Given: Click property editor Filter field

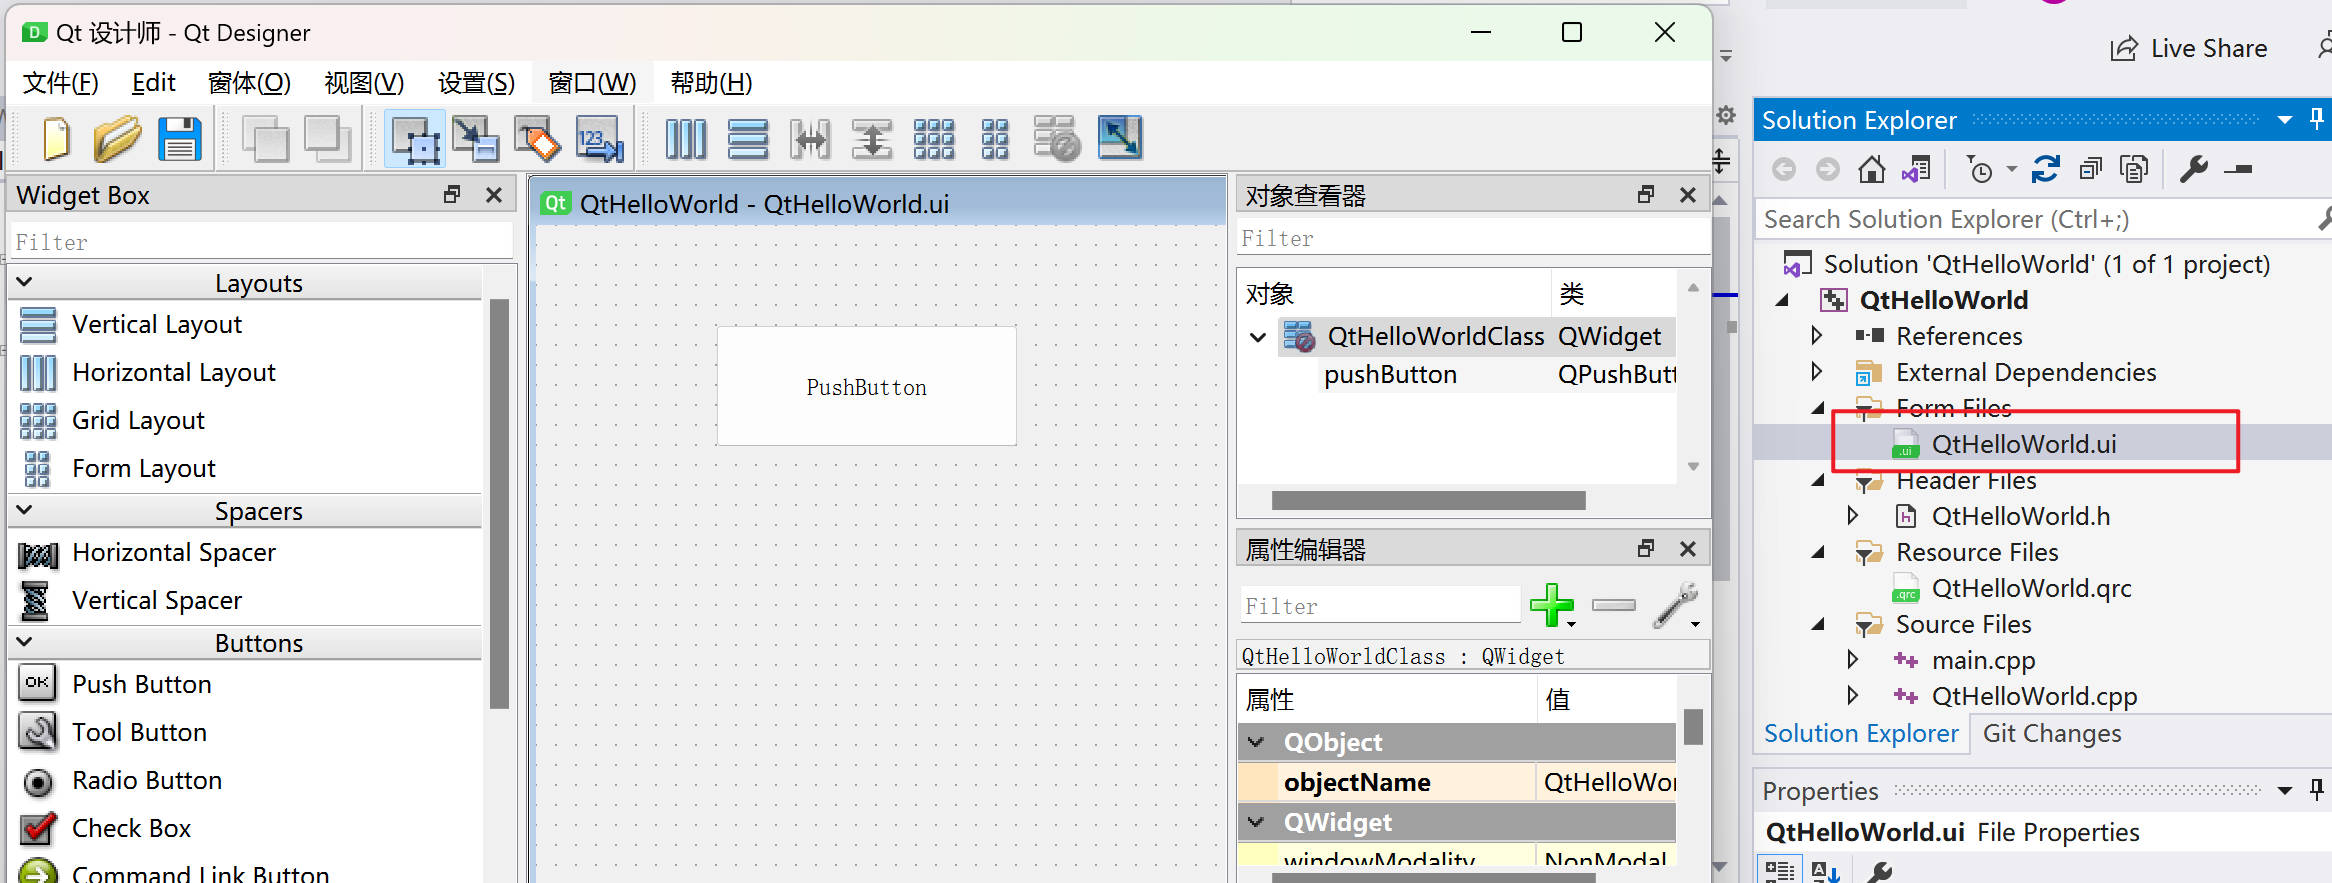Looking at the screenshot, I should pos(1380,606).
